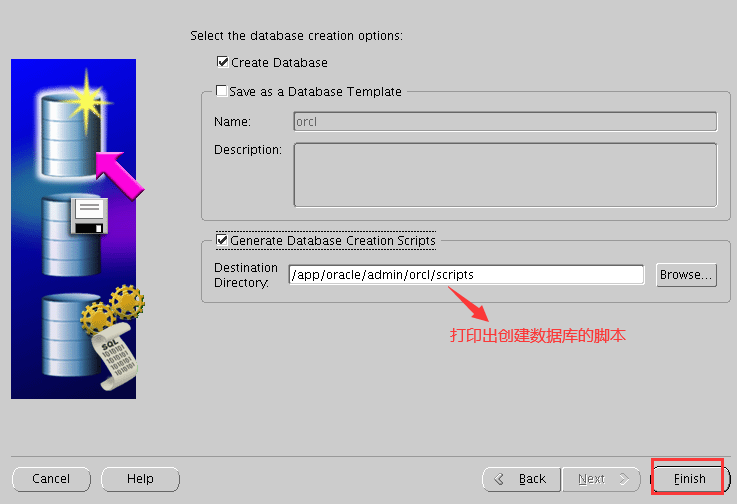The width and height of the screenshot is (737, 504).
Task: Open Help for this wizard
Action: point(140,479)
